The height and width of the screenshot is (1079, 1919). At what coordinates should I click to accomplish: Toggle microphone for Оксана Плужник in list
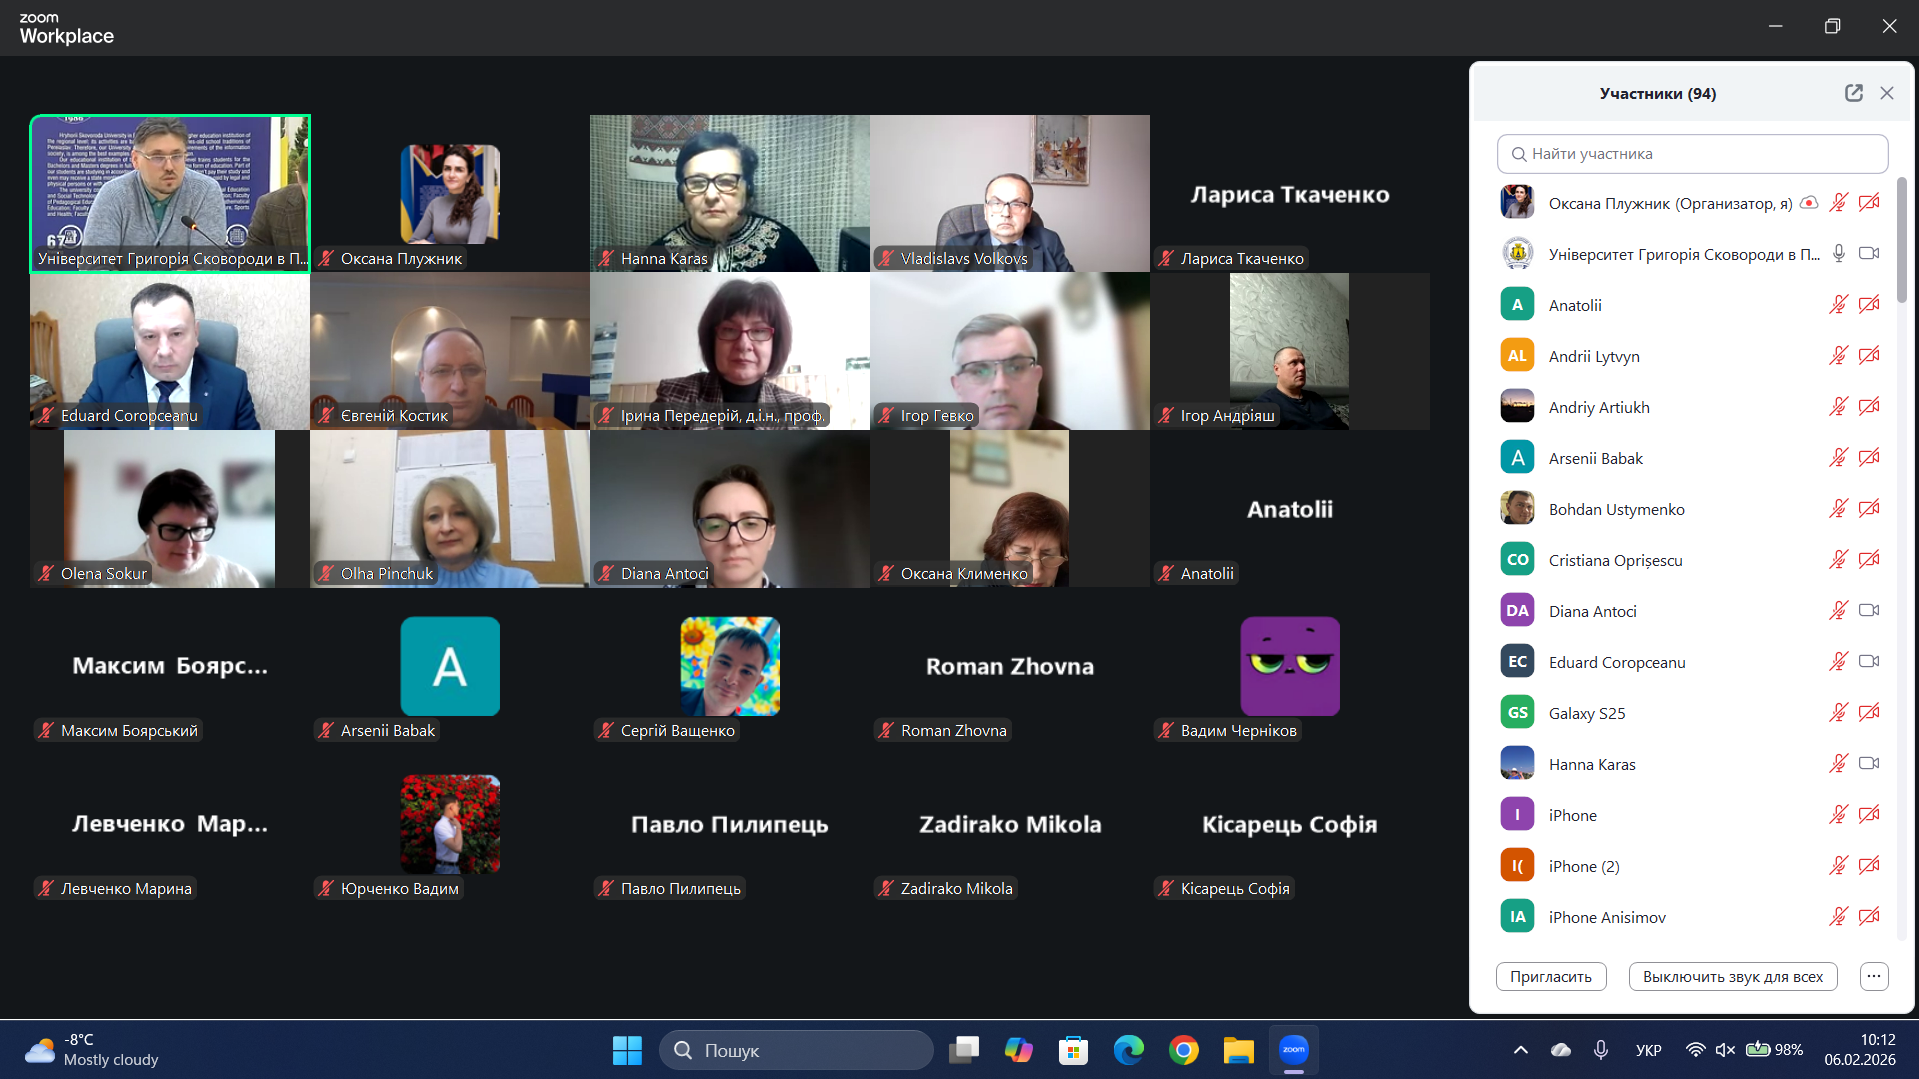point(1838,203)
